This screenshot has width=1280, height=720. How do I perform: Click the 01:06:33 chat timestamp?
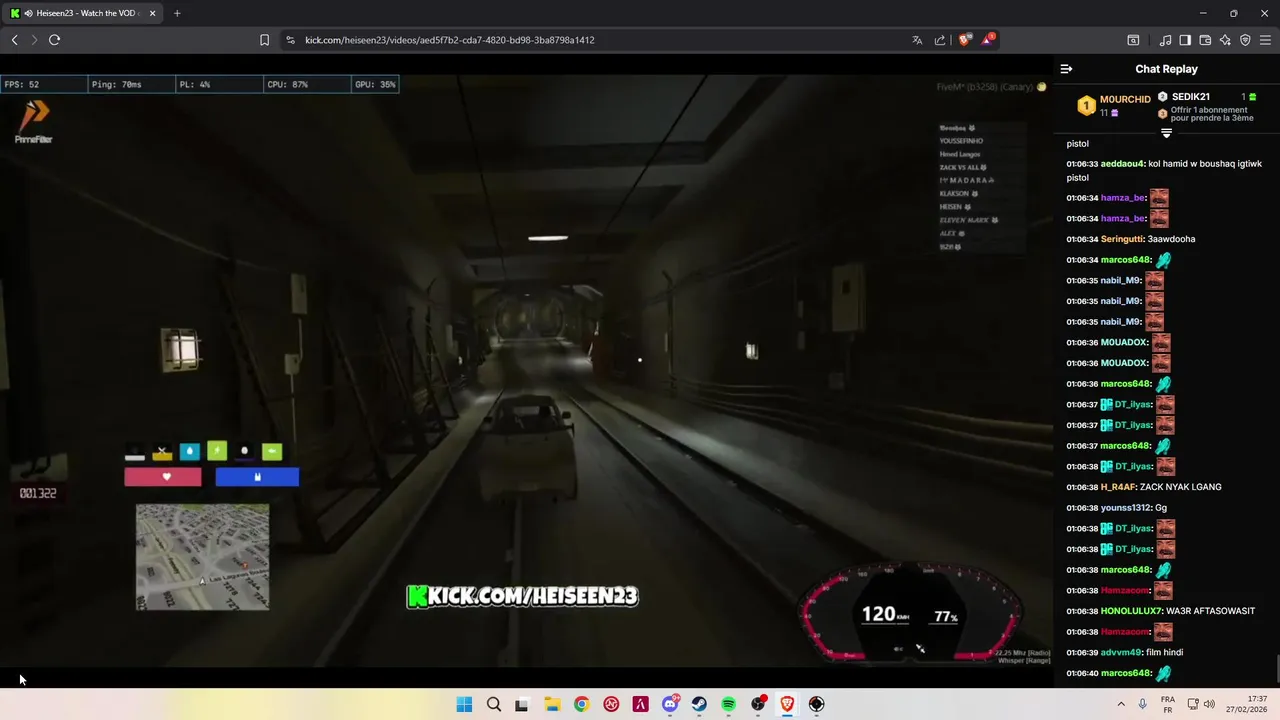point(1082,164)
